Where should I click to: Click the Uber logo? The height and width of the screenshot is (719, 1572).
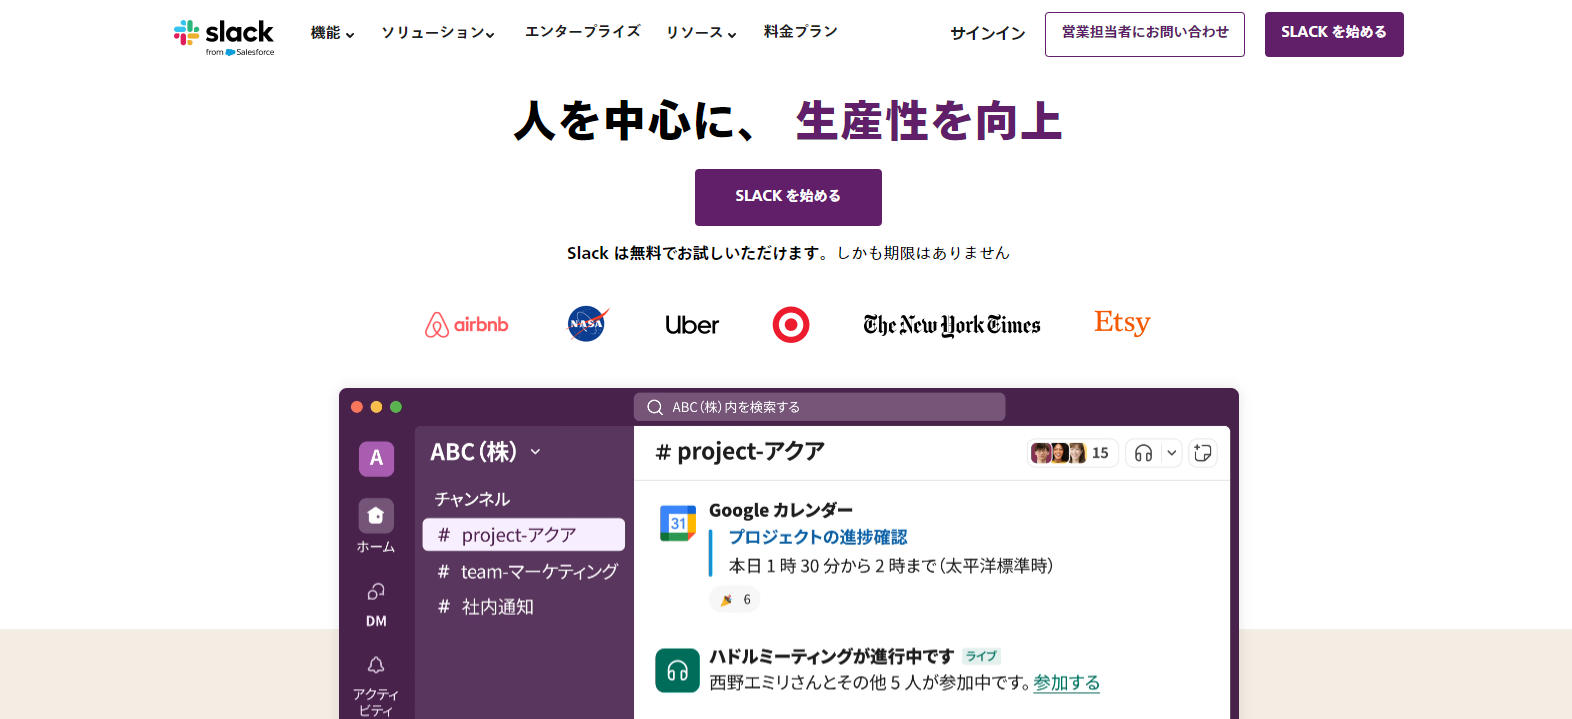(x=692, y=325)
